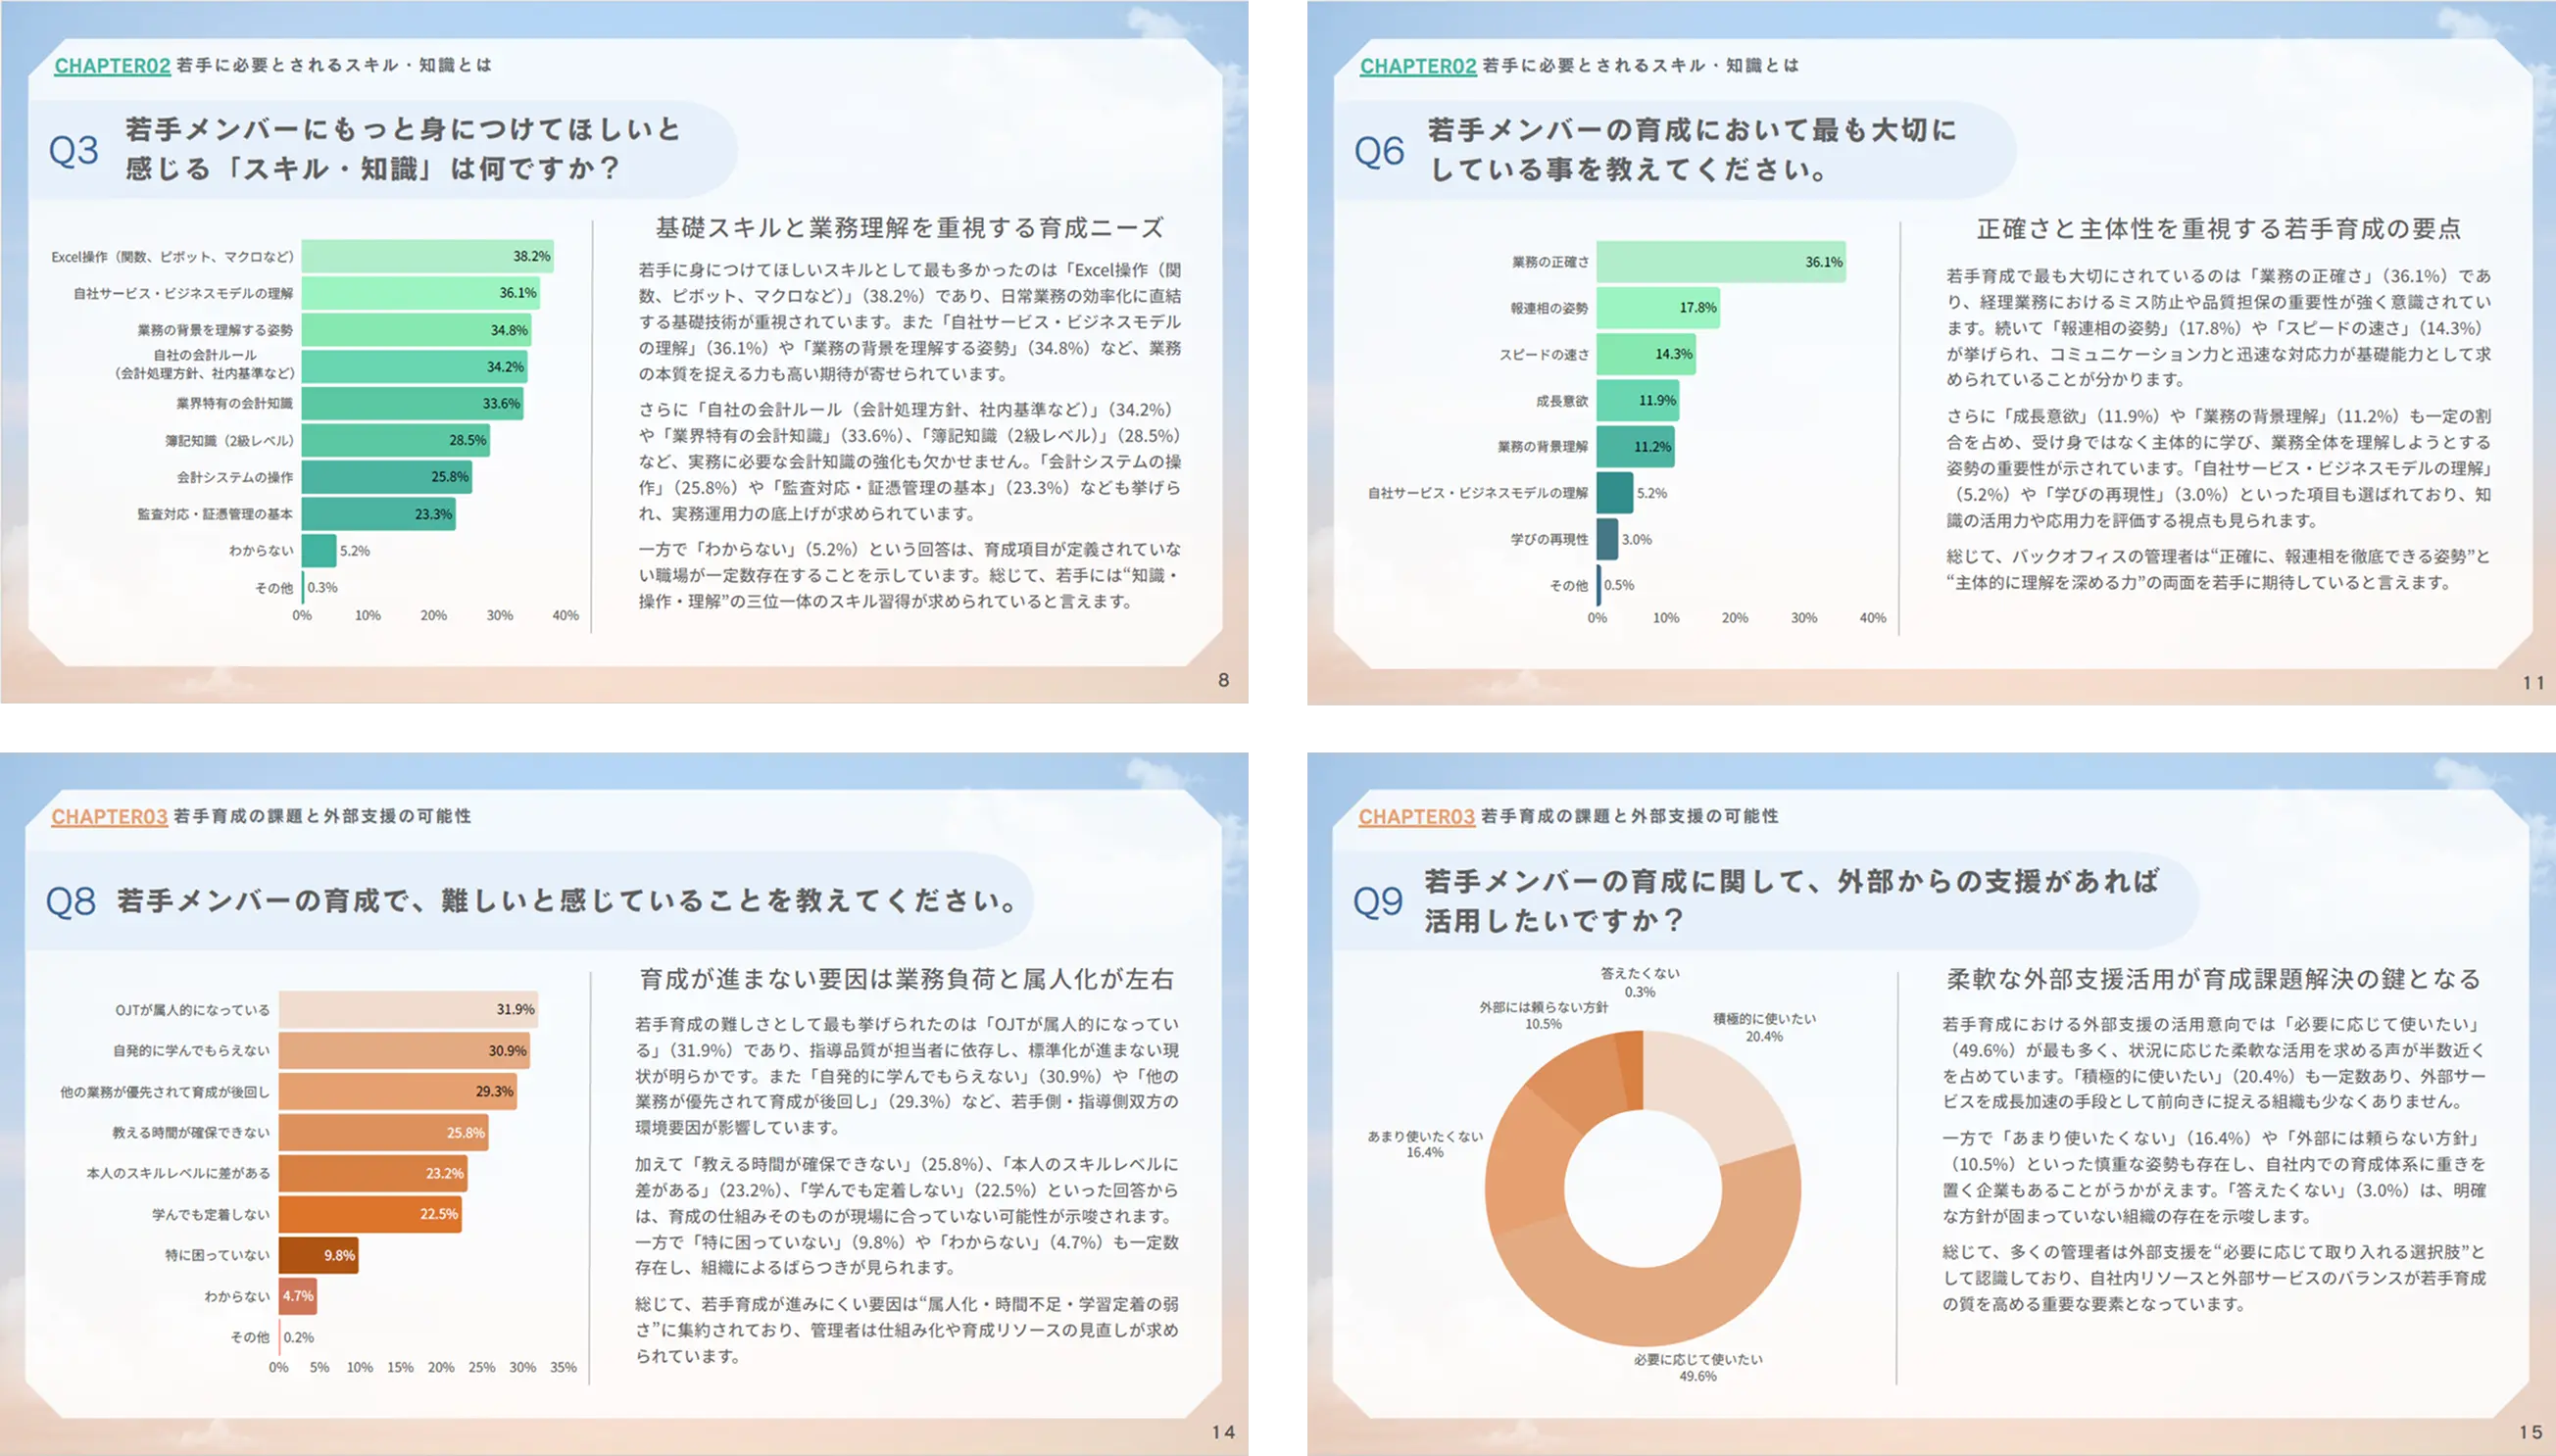Click the 簿記知識 28.5% bar
Image resolution: width=2556 pixels, height=1456 pixels.
pyautogui.click(x=396, y=440)
